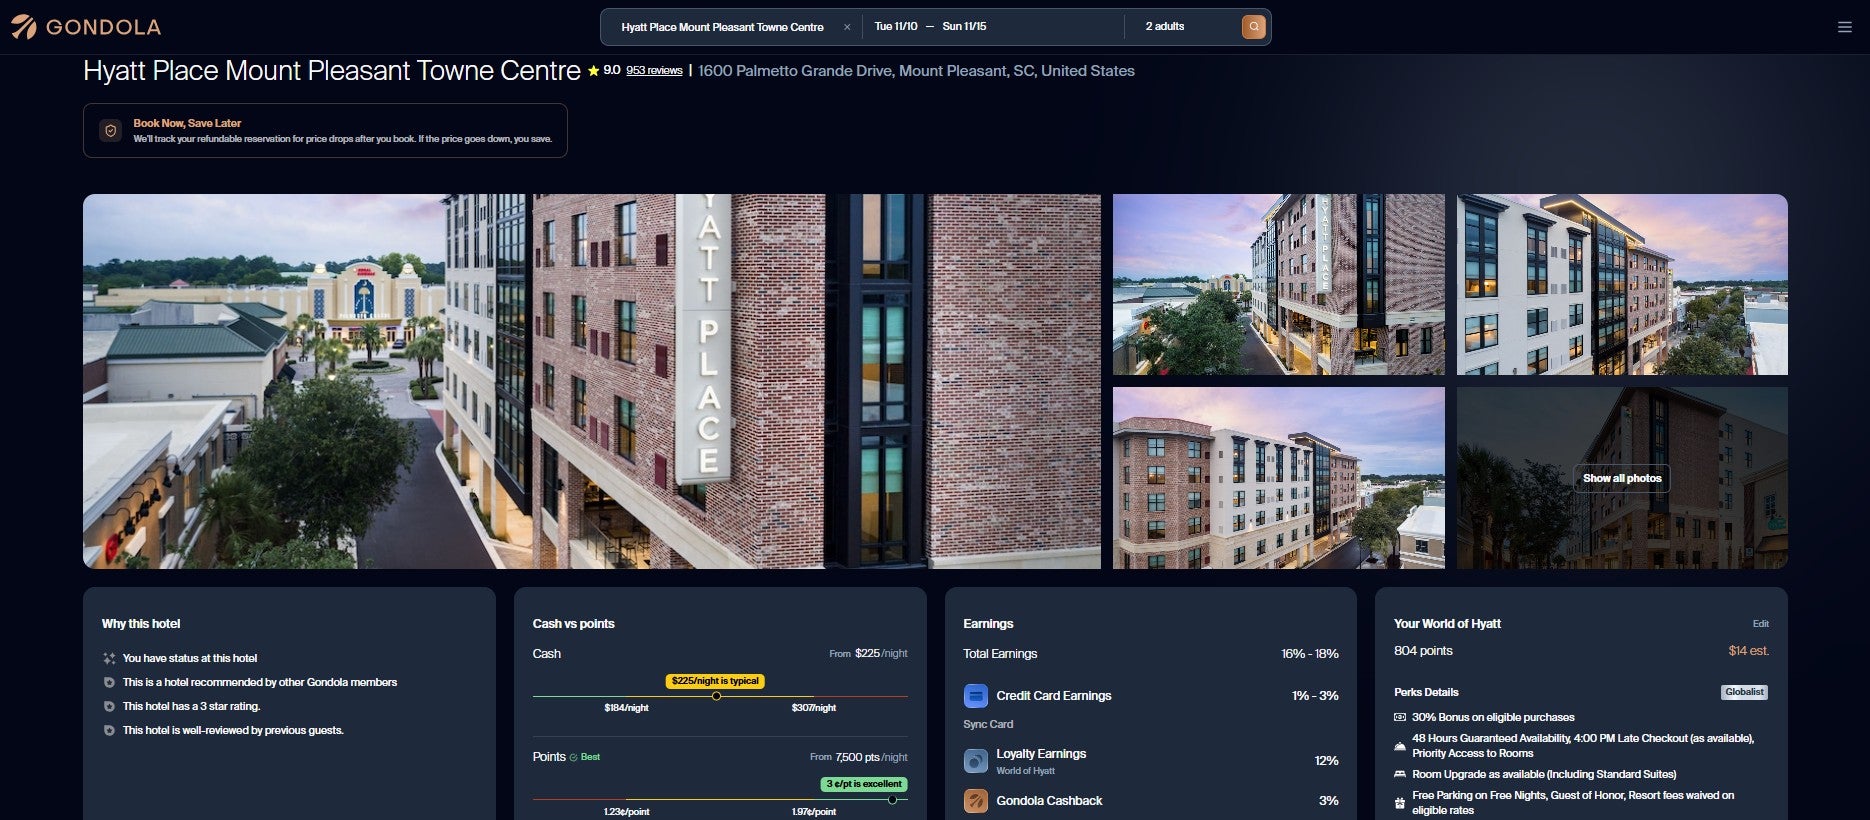Viewport: 1870px width, 820px height.
Task: Click the Globalist status badge
Action: (x=1744, y=692)
